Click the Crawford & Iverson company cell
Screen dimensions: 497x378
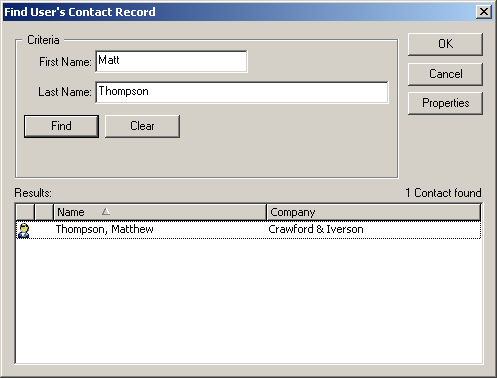click(x=316, y=229)
